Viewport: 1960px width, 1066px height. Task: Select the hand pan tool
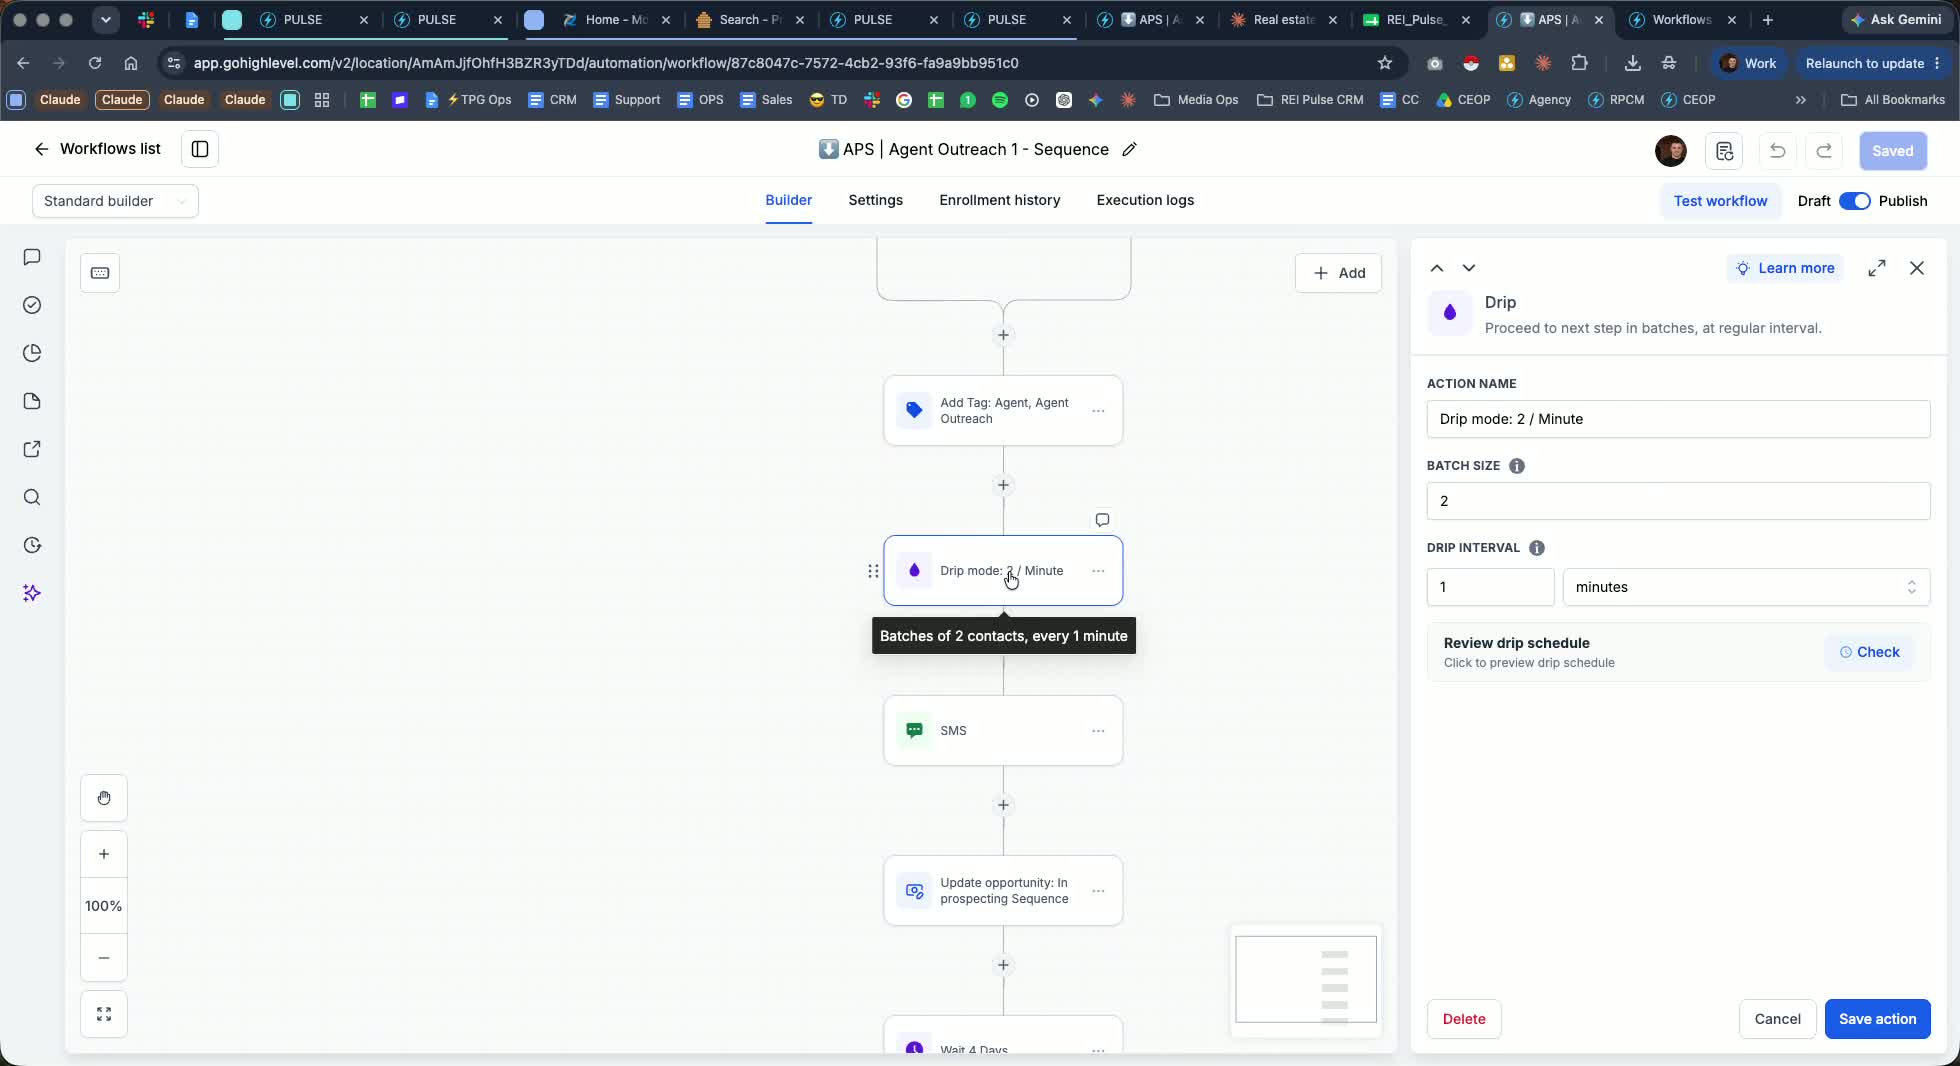(104, 798)
